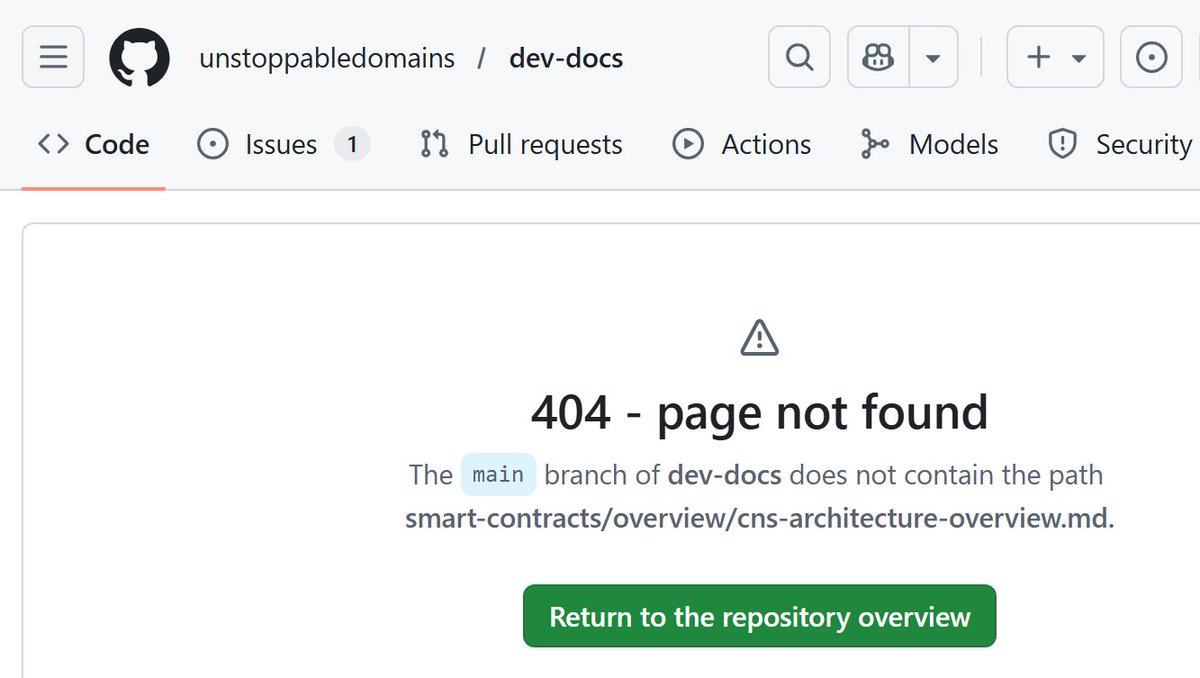Click the GitHub Octocat logo
The width and height of the screenshot is (1200, 678).
139,57
